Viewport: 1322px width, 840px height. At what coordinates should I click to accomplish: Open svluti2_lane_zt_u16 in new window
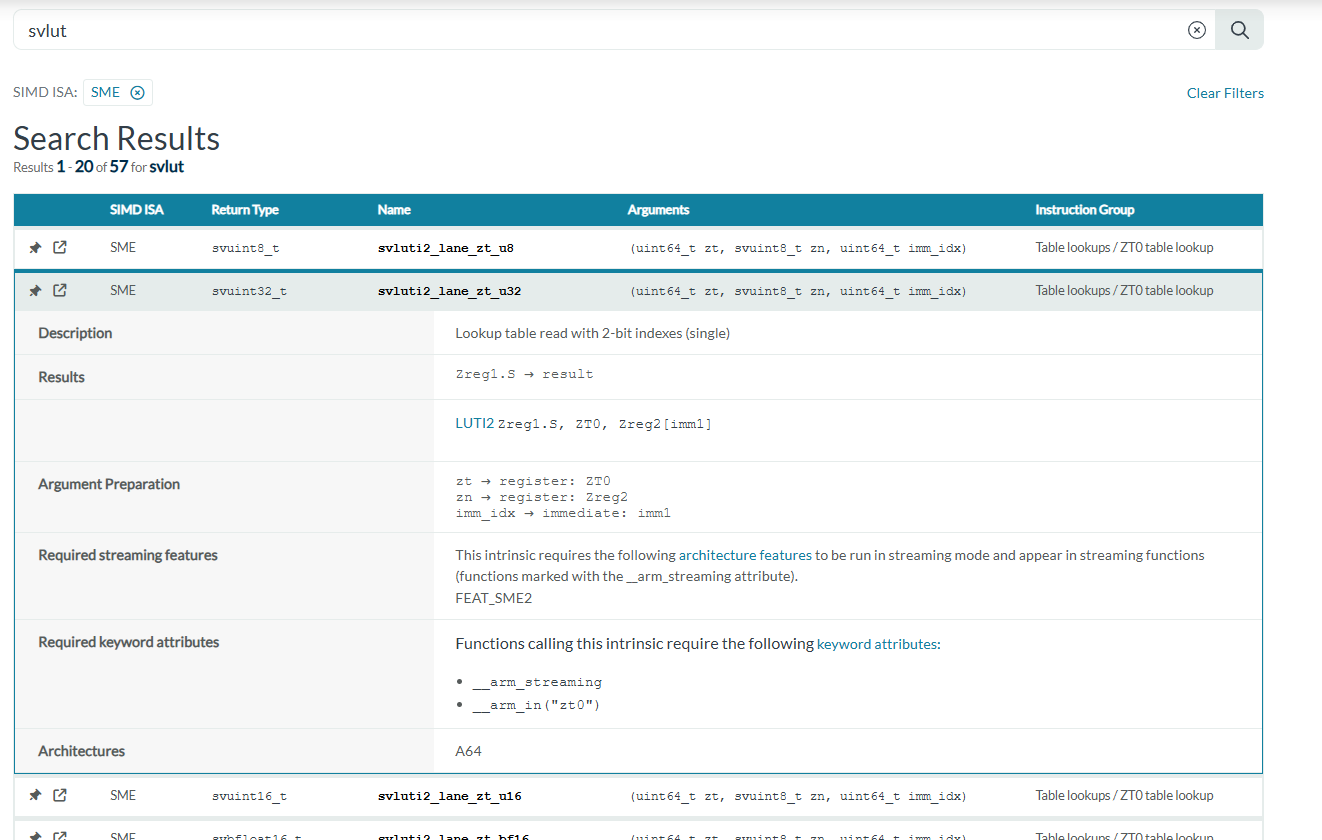click(60, 796)
